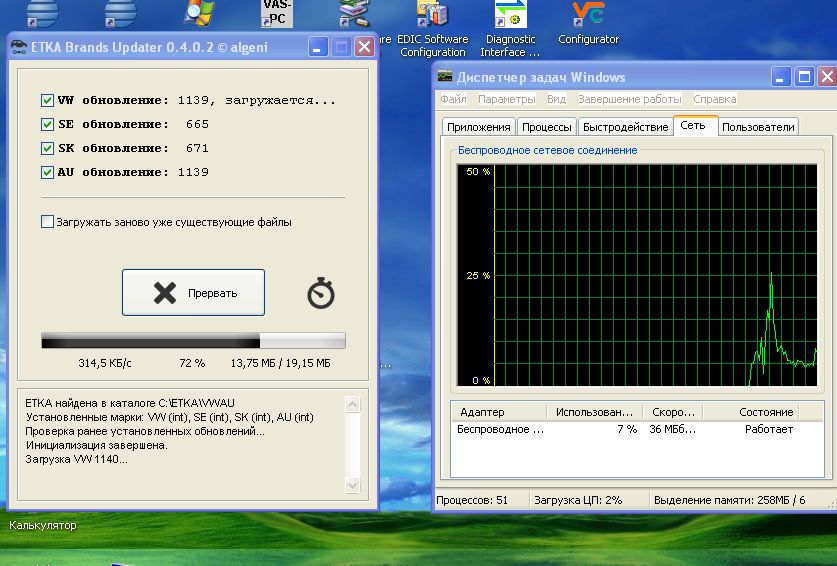The height and width of the screenshot is (566, 837).
Task: Switch to the Пользователи tab
Action: tap(758, 127)
